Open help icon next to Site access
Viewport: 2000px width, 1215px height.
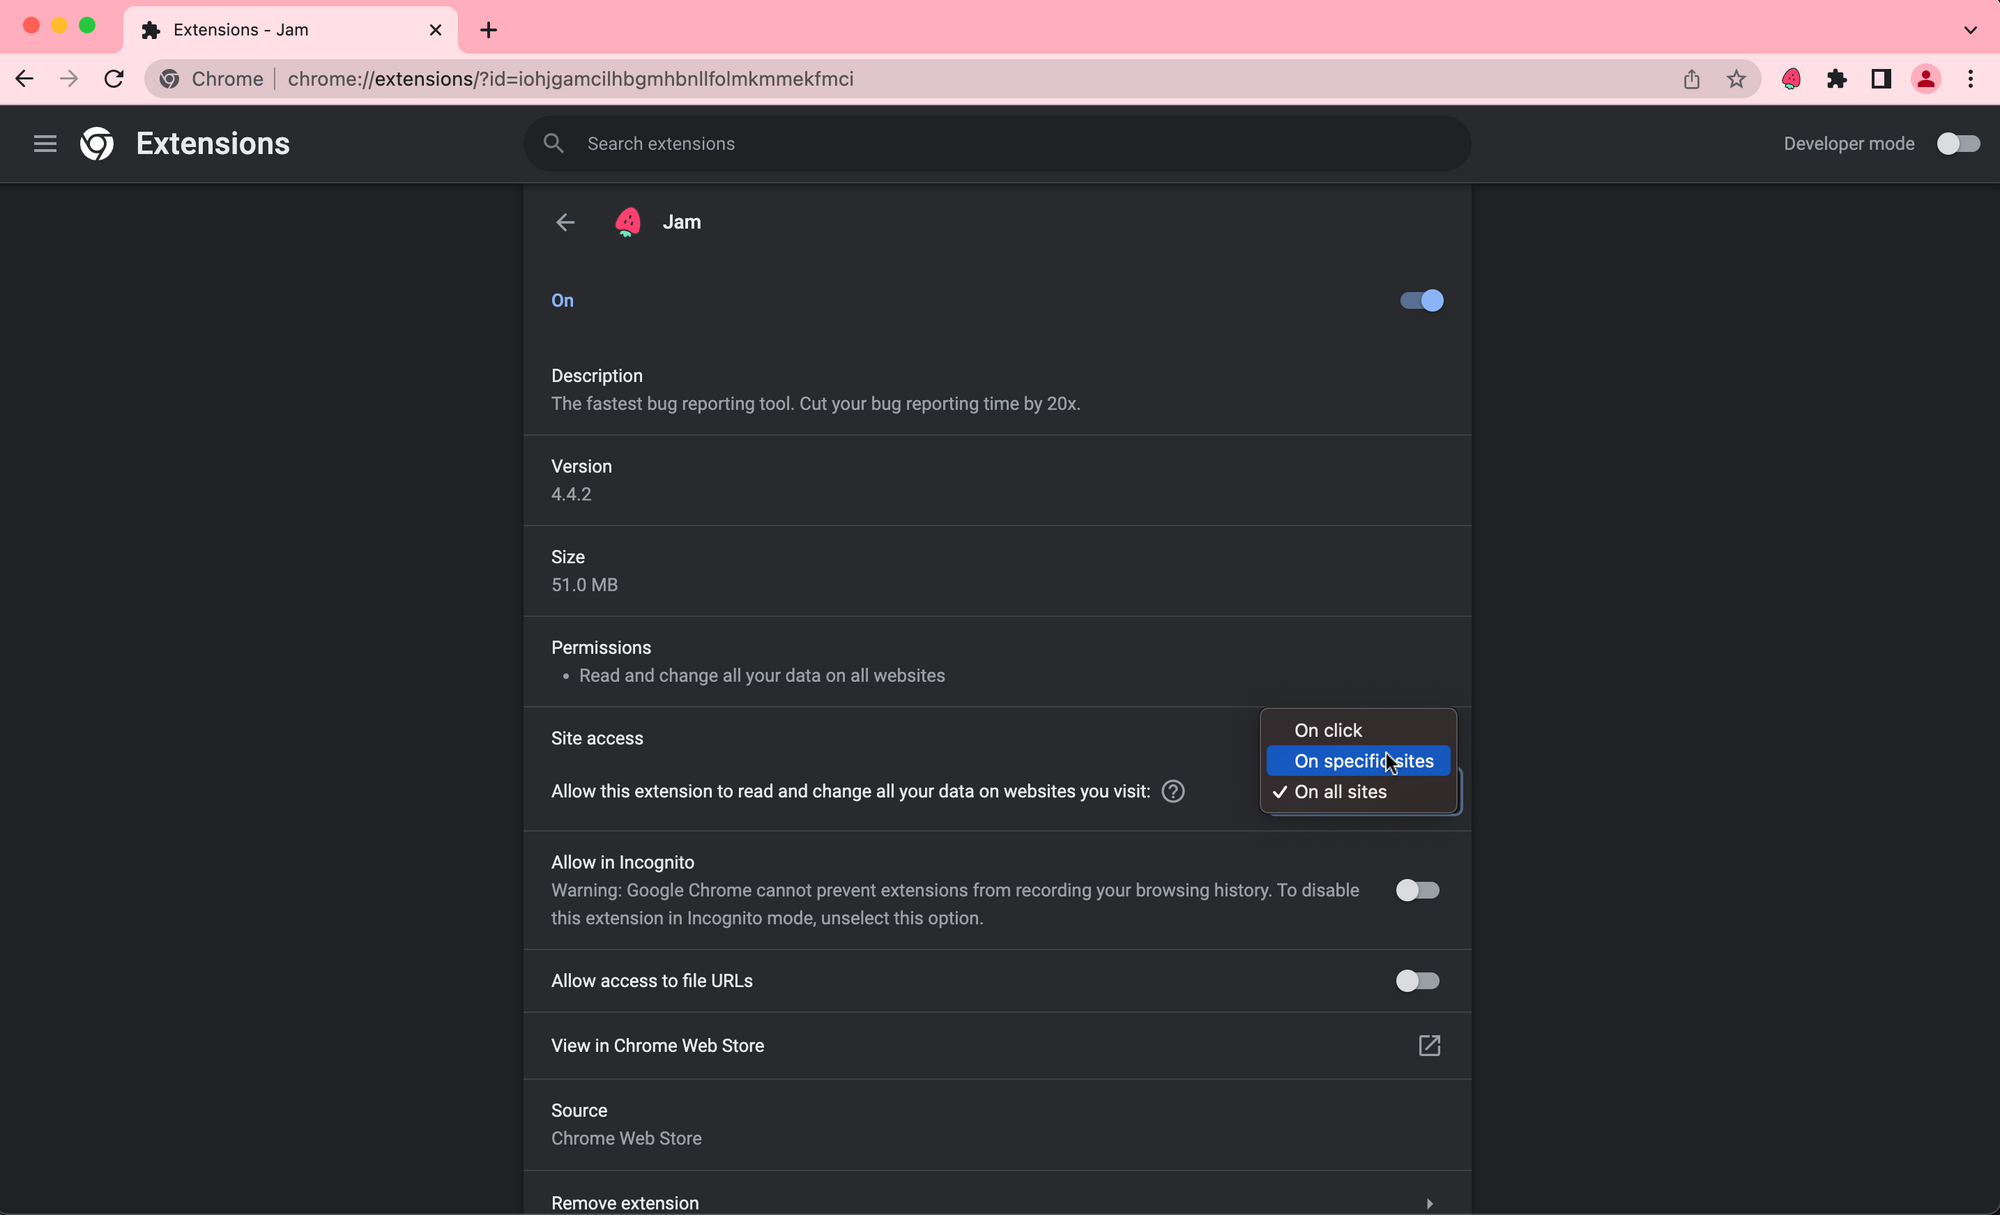1173,792
